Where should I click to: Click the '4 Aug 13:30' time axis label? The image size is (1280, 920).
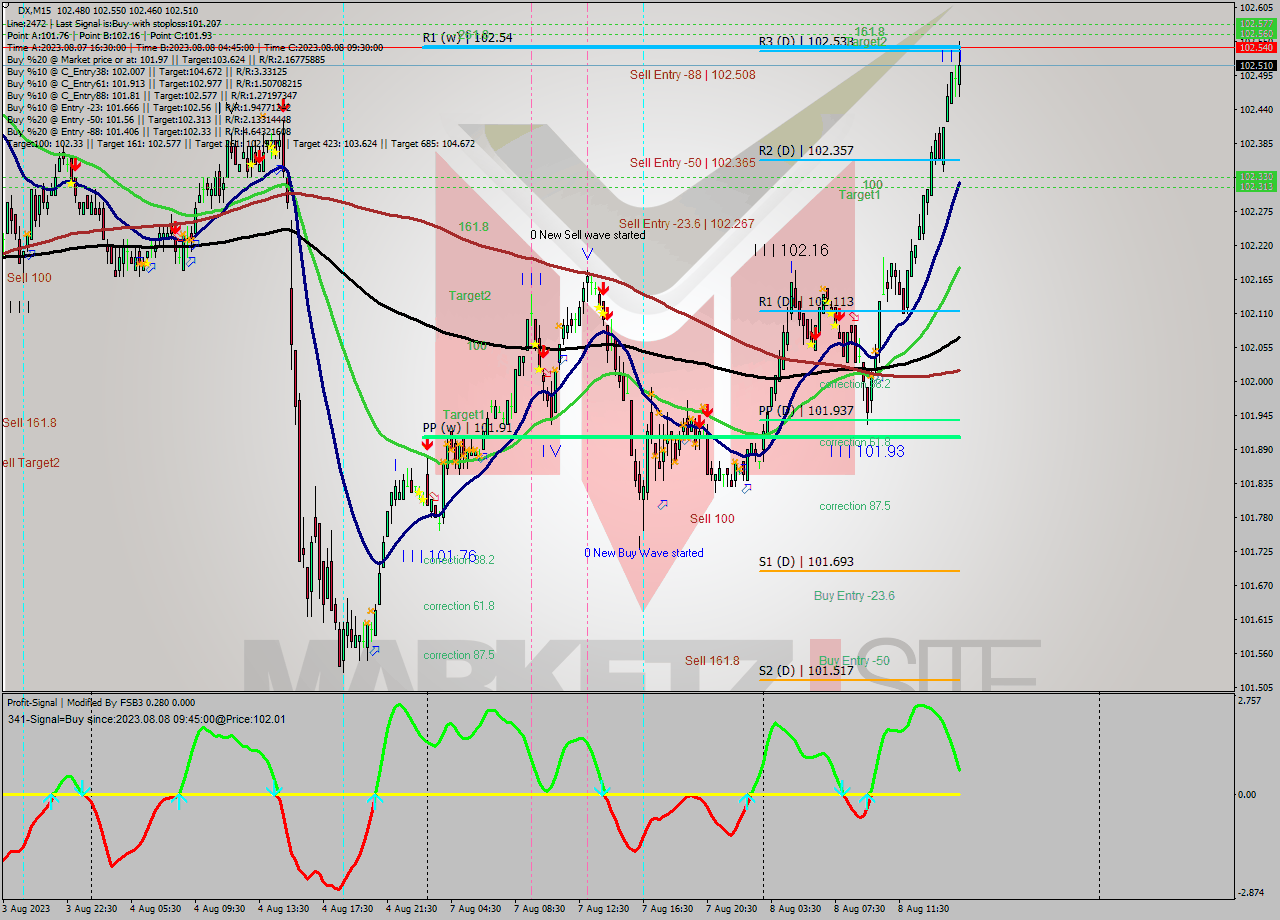click(283, 909)
